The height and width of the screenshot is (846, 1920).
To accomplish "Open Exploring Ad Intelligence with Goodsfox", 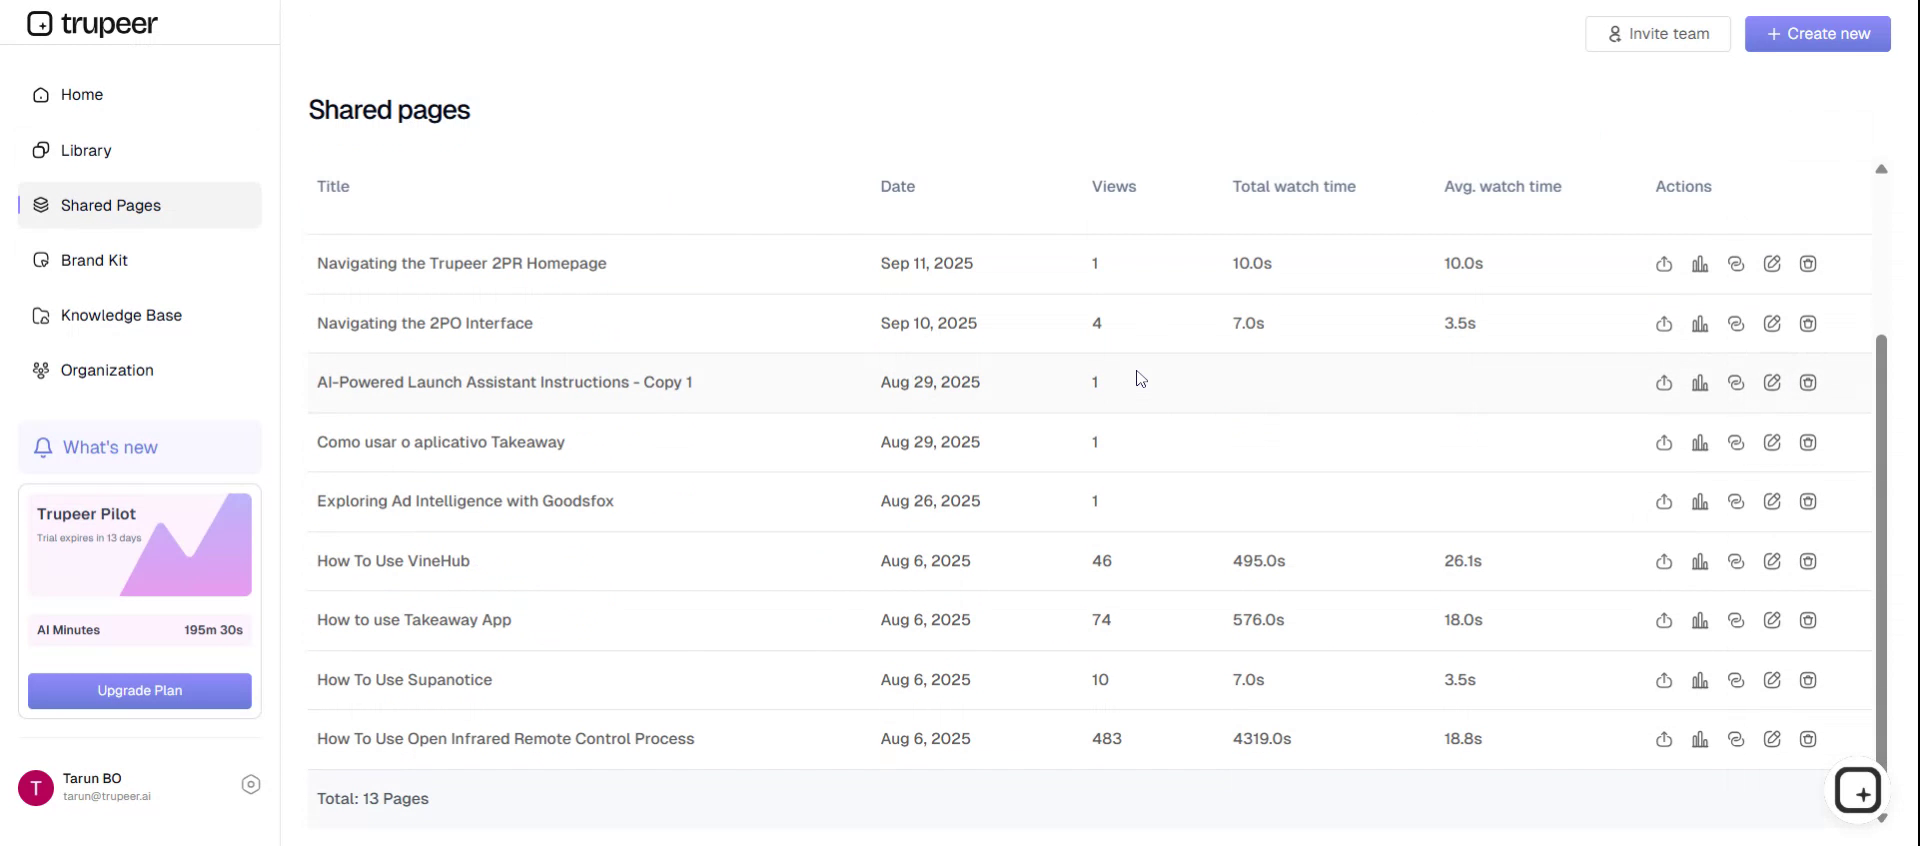I will coord(465,502).
